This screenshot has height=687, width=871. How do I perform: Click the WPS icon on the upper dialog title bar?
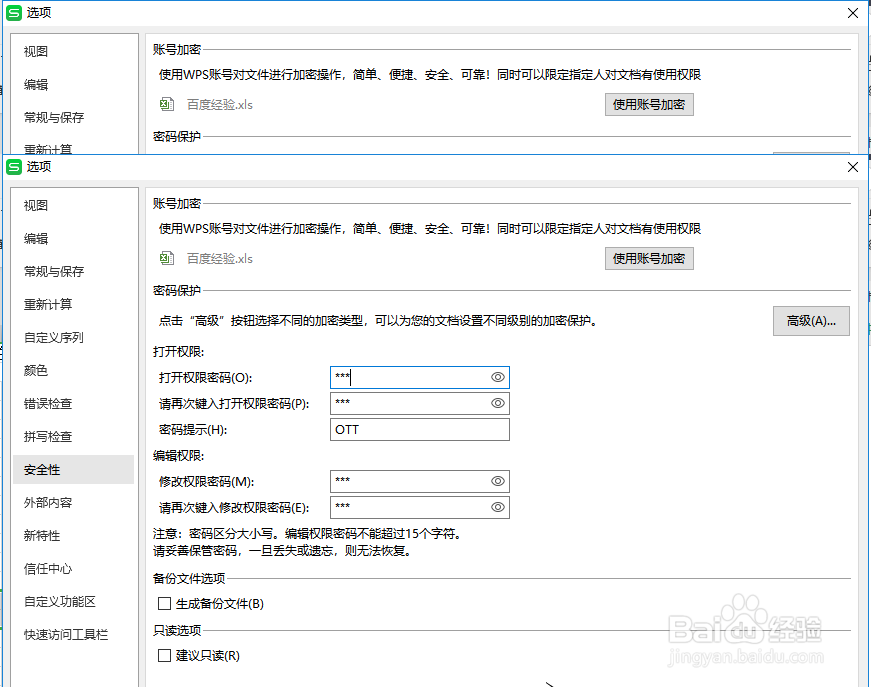[x=14, y=13]
